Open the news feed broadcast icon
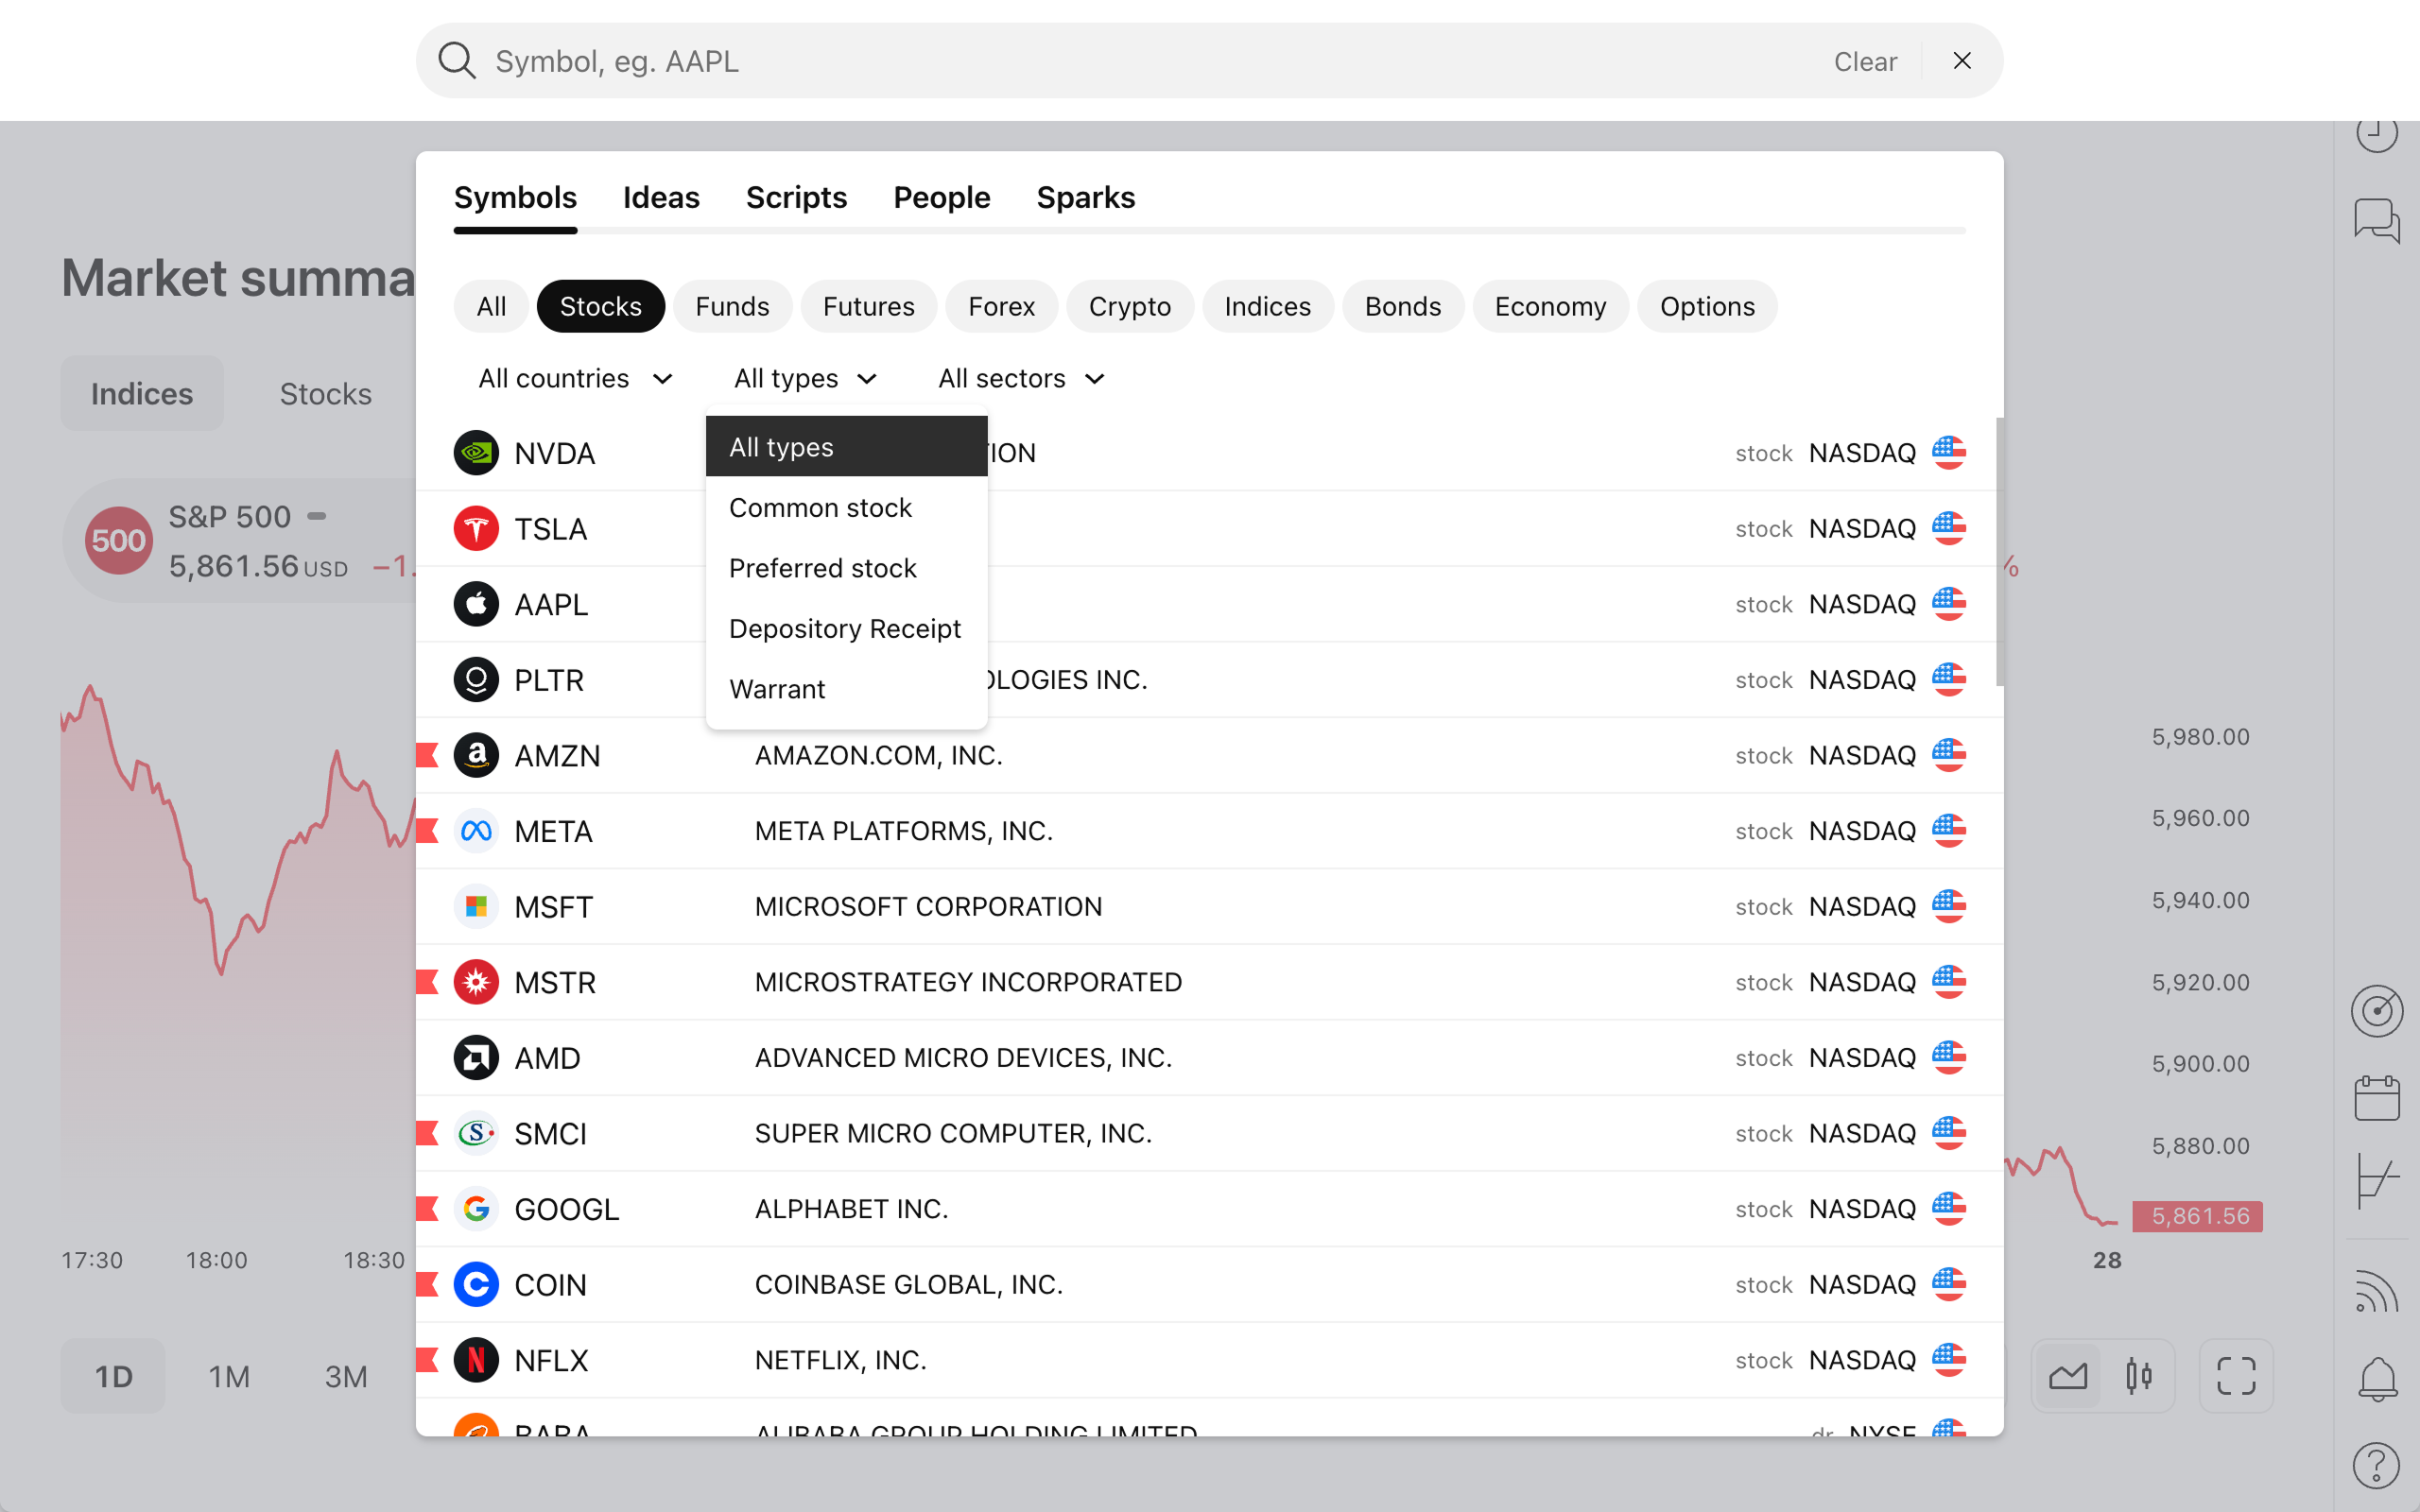 click(x=2376, y=1290)
